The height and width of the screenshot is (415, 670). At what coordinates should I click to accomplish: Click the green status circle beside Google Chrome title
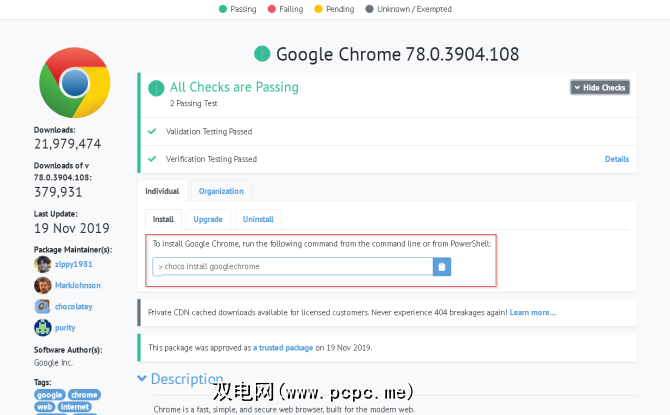tap(262, 54)
